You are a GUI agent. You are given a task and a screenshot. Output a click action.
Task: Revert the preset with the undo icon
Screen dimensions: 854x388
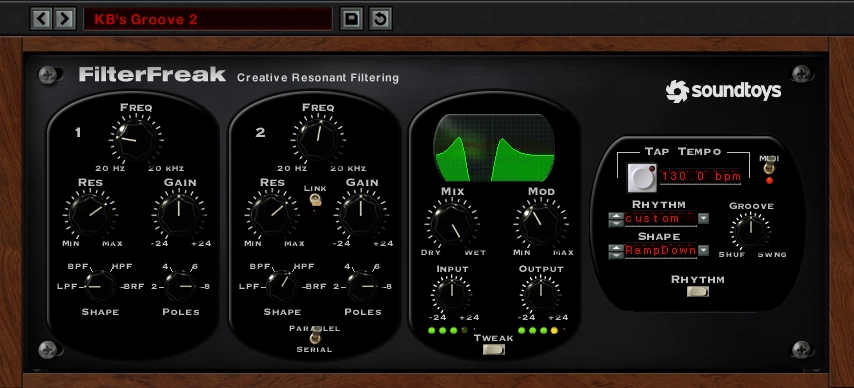(x=380, y=19)
